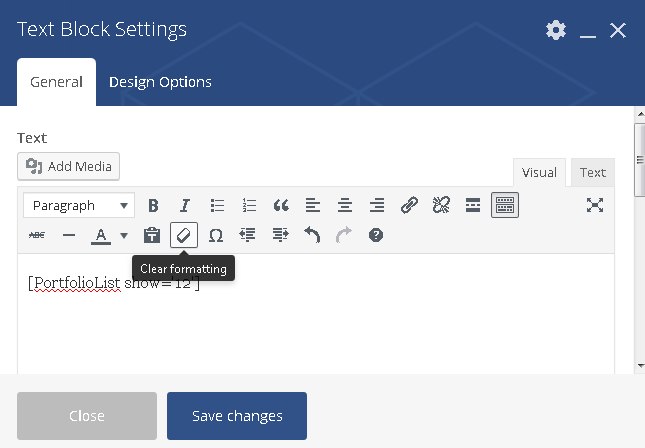This screenshot has height=448, width=645.
Task: Click the Clear formatting eraser icon
Action: [184, 235]
